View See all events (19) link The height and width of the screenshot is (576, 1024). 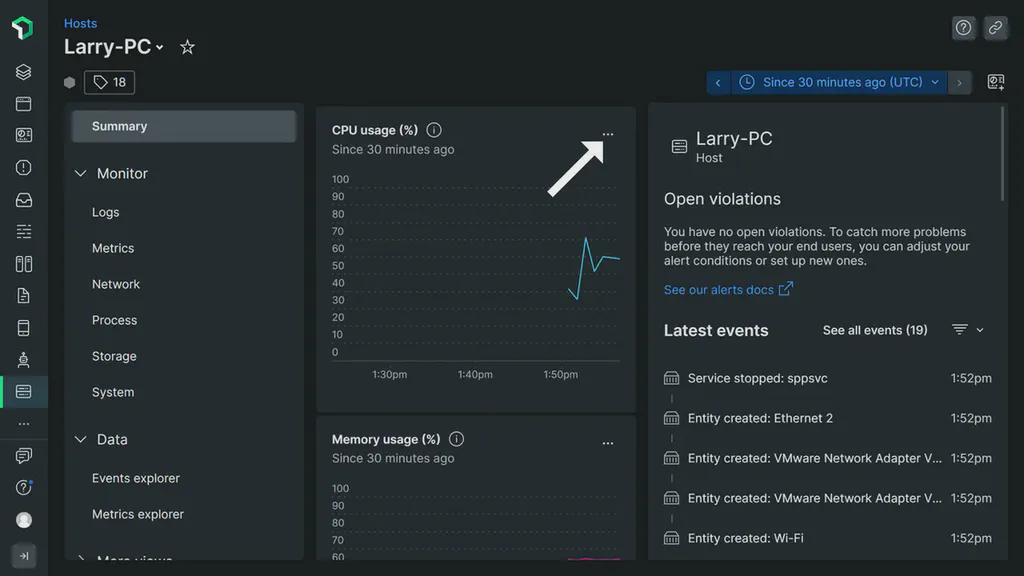coord(874,329)
